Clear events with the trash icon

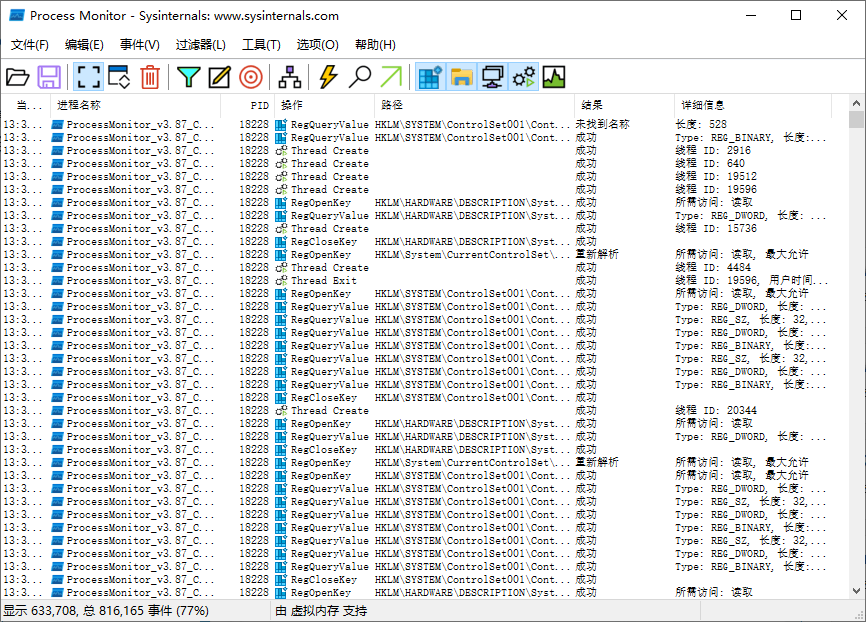tap(149, 77)
